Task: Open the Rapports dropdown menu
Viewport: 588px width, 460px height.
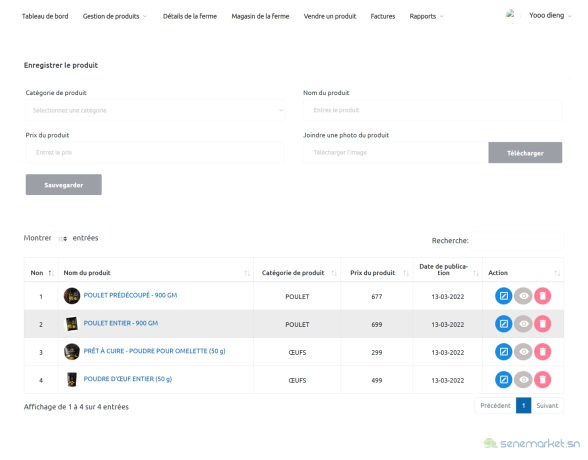Action: point(426,16)
